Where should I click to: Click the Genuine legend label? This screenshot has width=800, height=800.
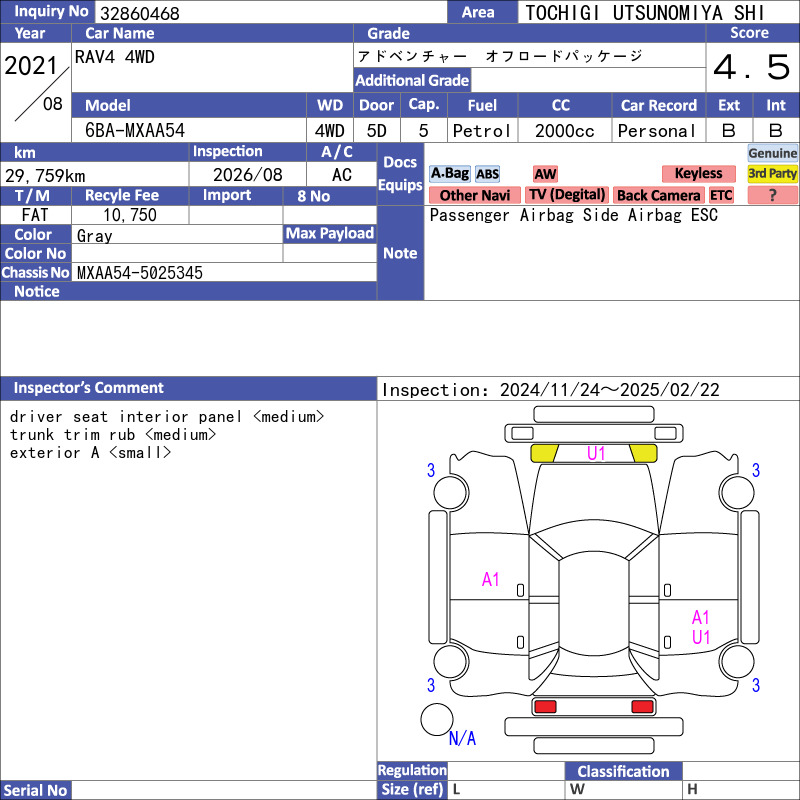pos(772,153)
